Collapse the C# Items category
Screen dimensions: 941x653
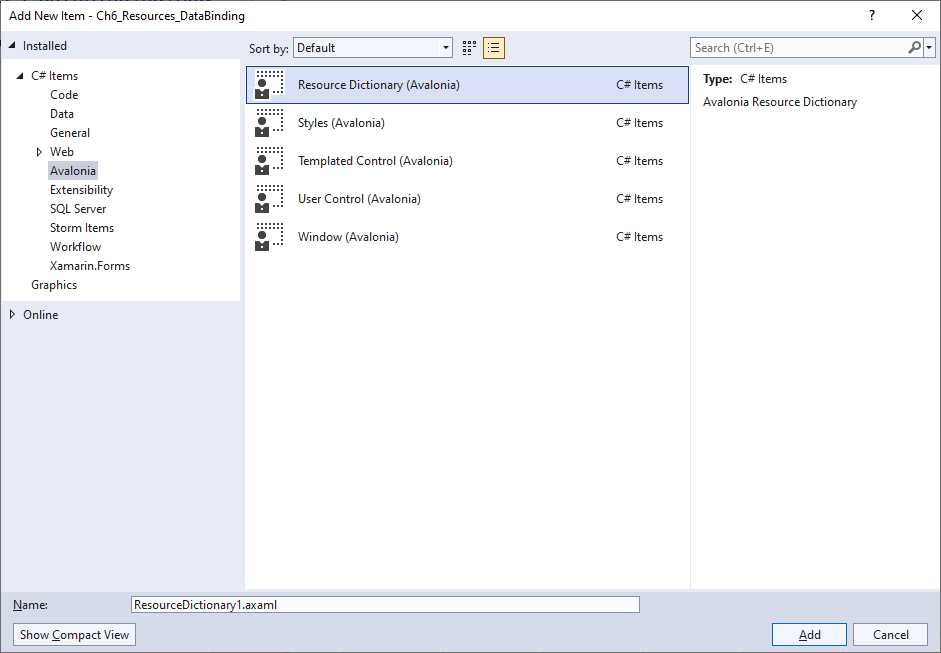(19, 75)
